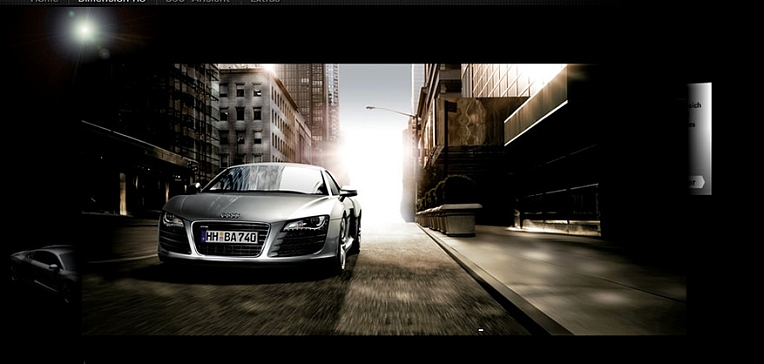Click the bright lens flare light top-left
Image resolution: width=764 pixels, height=364 pixels.
(x=85, y=30)
